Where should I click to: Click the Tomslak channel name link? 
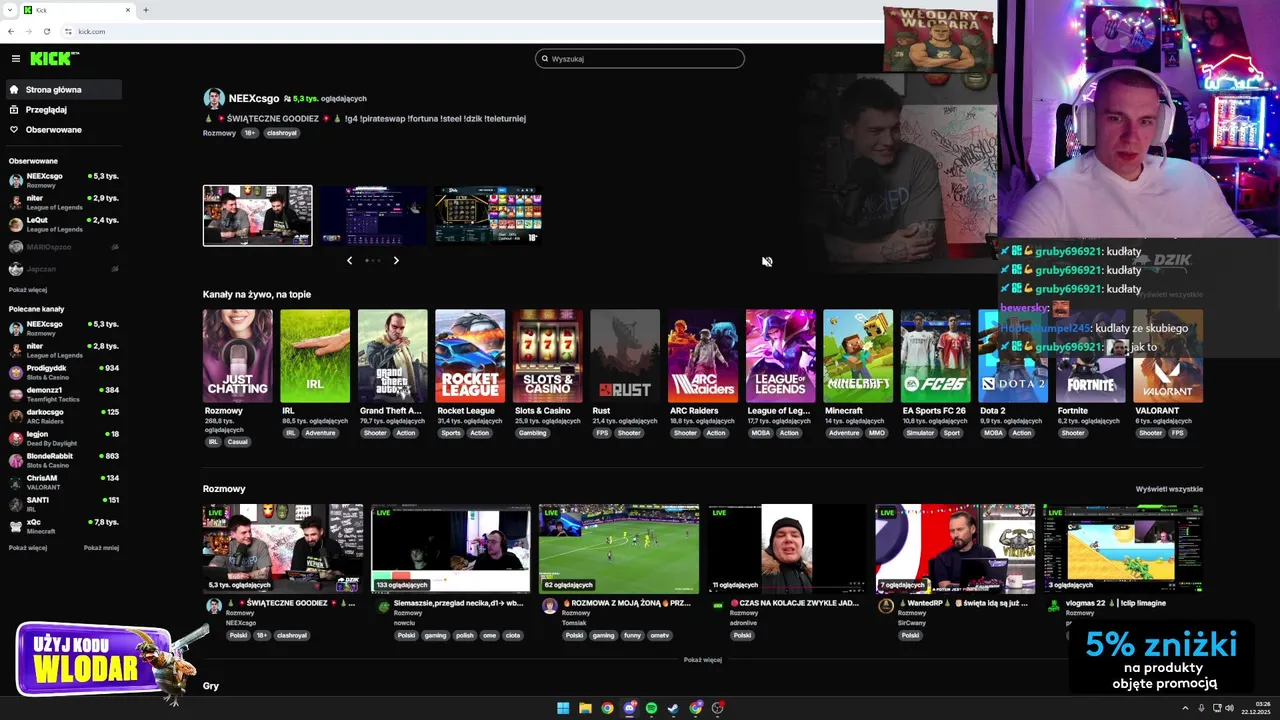(574, 622)
